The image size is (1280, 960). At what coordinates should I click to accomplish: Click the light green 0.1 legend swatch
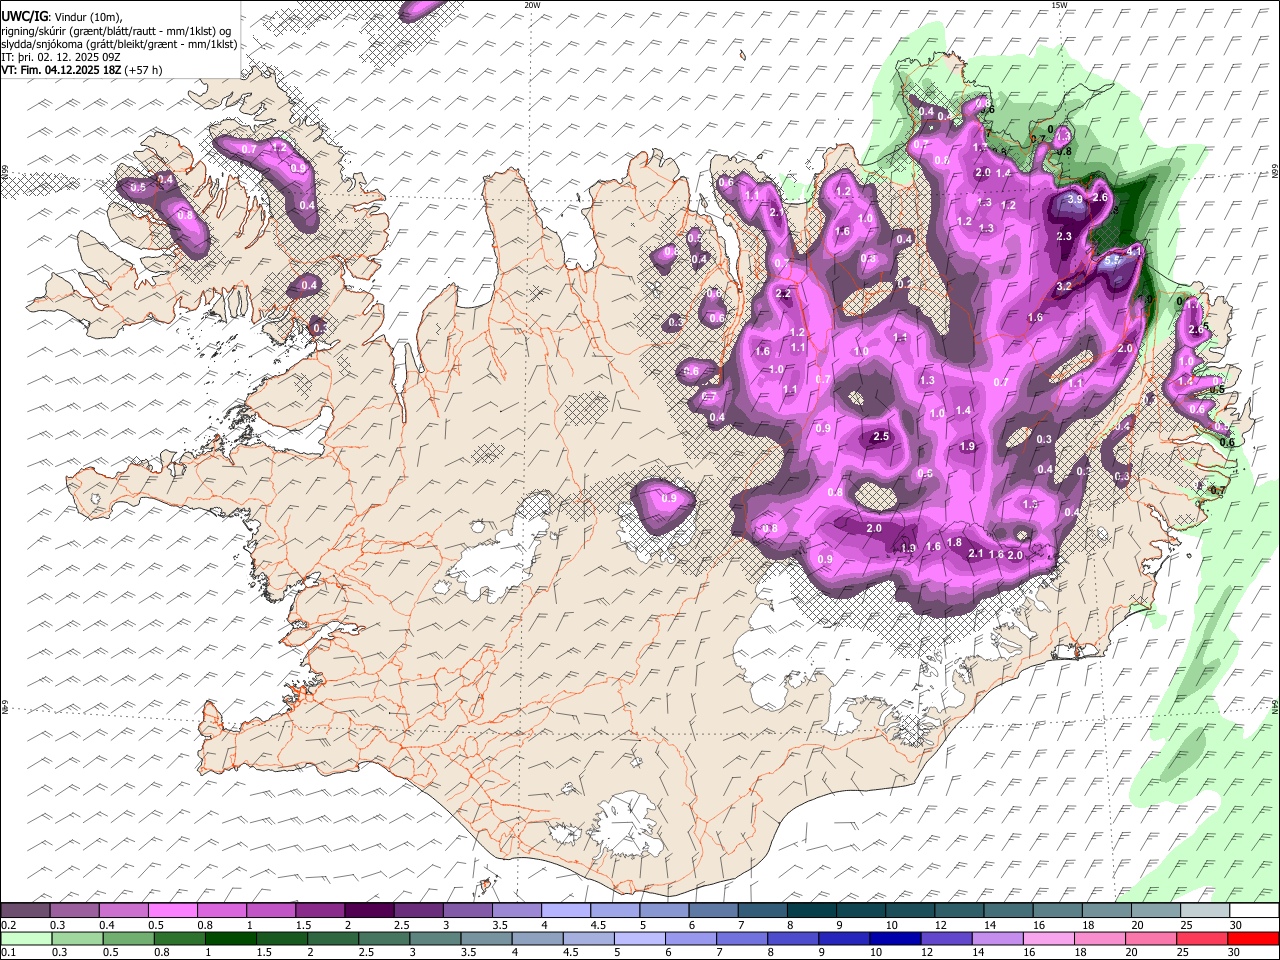point(25,938)
